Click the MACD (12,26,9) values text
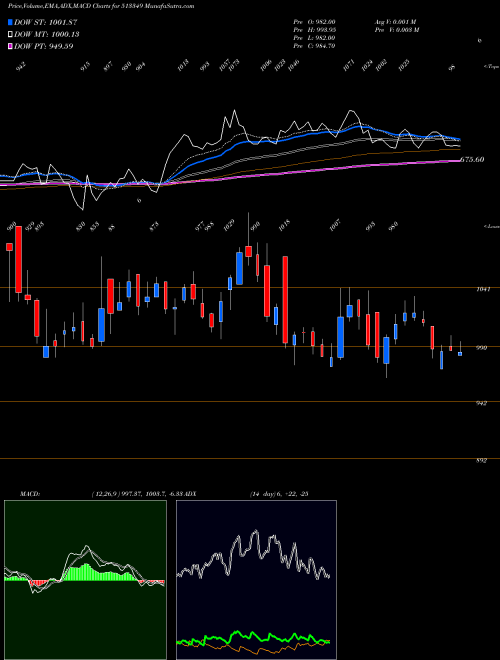This screenshot has height=660, width=500. point(137,494)
